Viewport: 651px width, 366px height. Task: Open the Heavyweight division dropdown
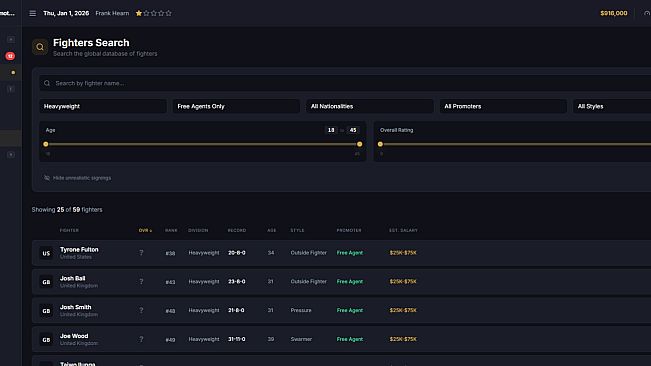coord(103,106)
